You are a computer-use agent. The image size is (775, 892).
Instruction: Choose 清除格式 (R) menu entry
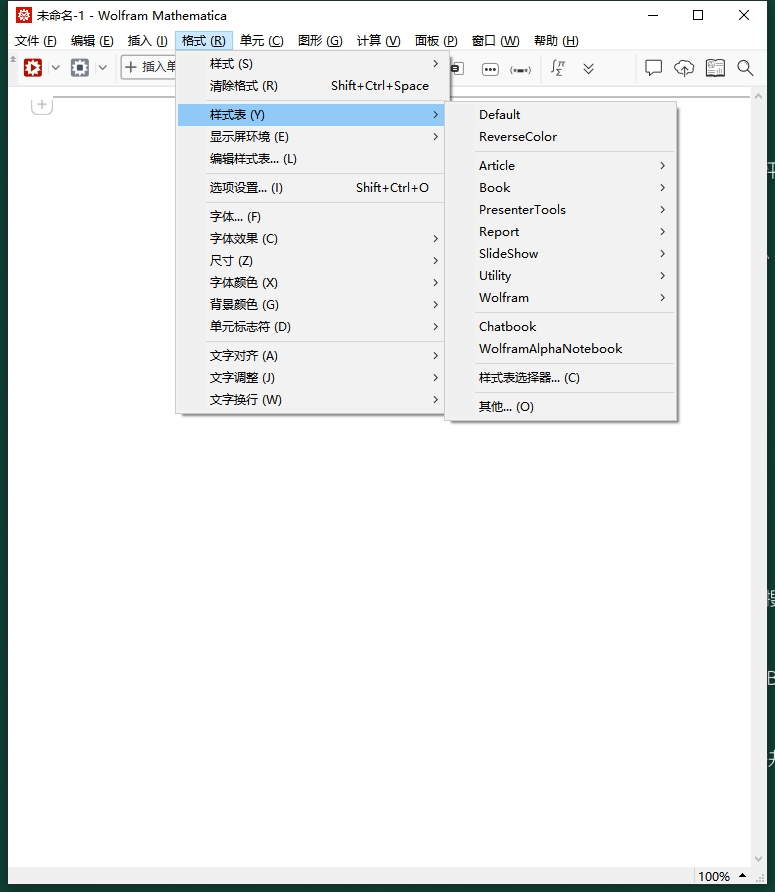311,86
